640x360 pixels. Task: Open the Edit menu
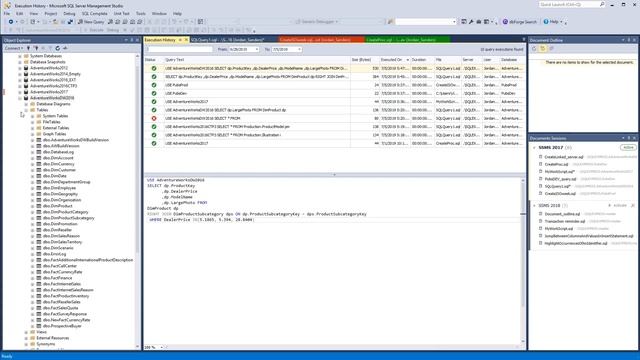click(19, 13)
